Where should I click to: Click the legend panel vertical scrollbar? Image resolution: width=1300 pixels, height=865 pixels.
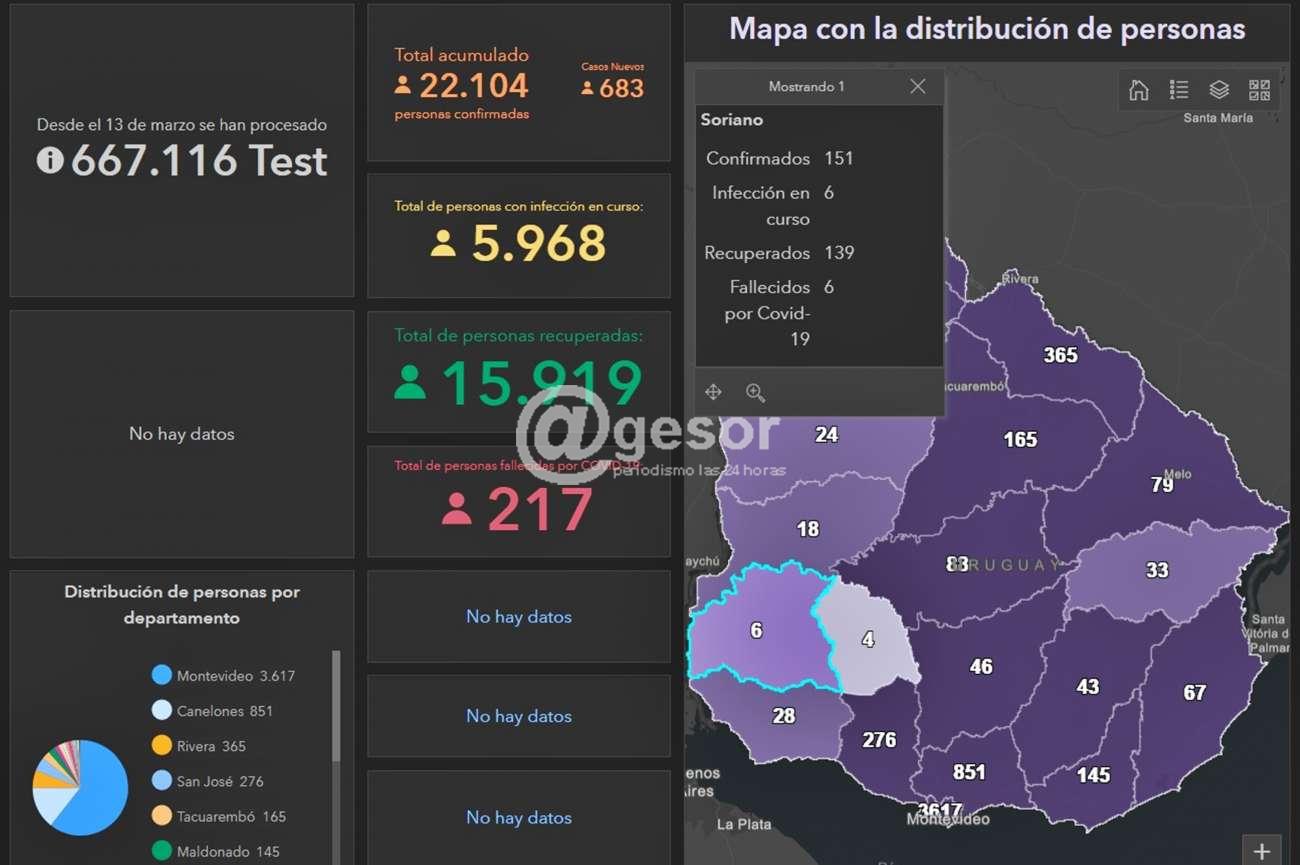336,705
